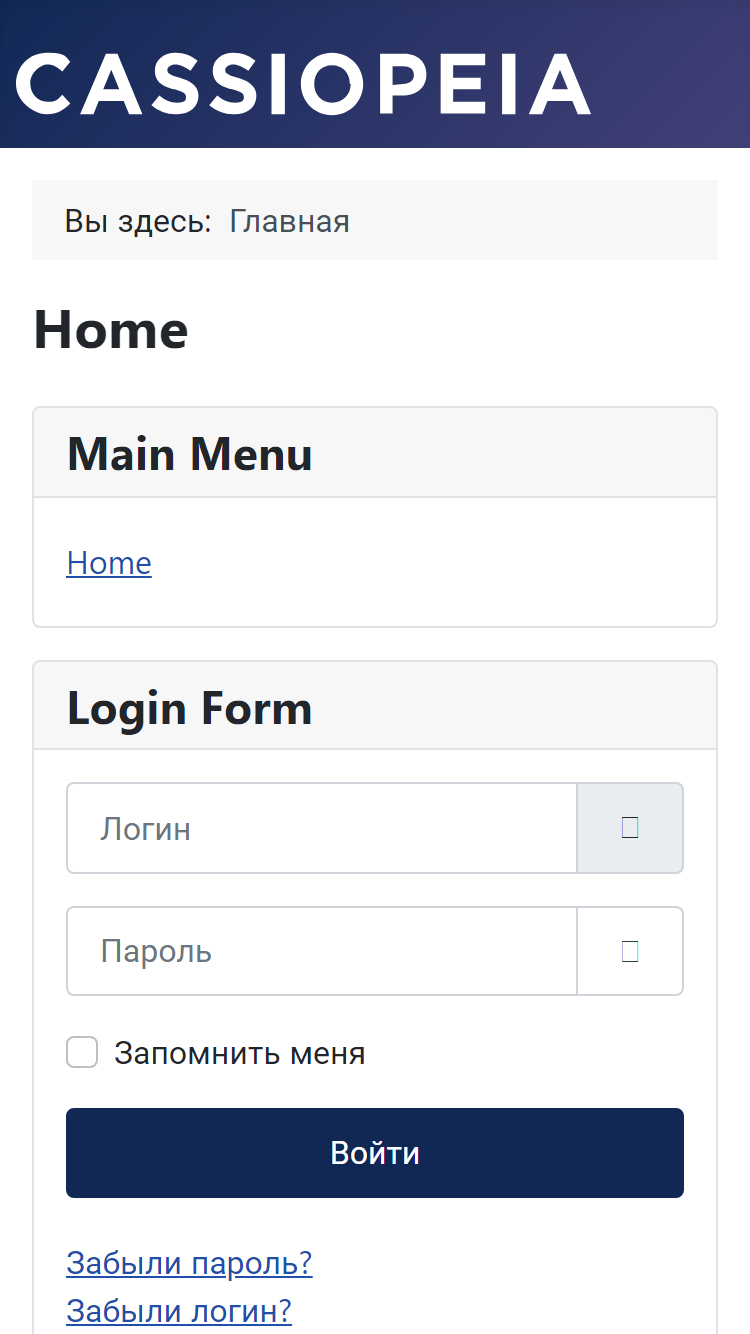Select Home in the Main Menu
Screen dimensions: 750x1334
click(x=109, y=563)
